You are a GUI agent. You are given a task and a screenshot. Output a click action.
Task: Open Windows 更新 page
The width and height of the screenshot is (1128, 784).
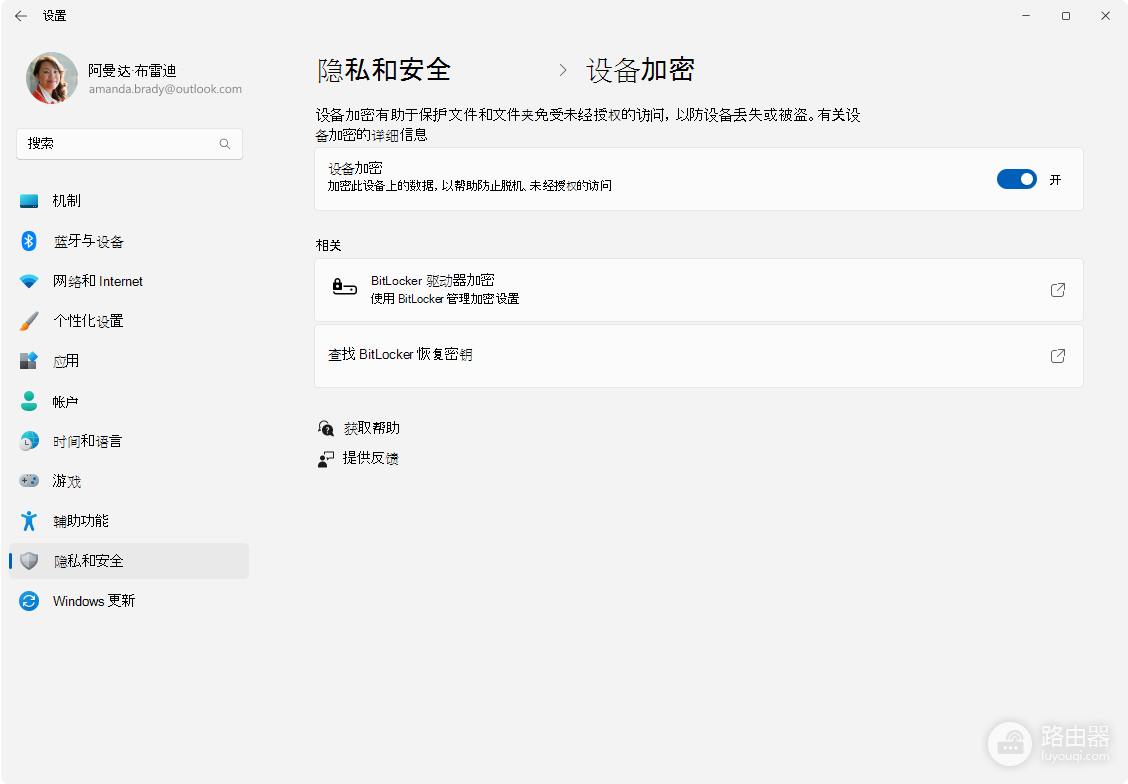[129, 601]
